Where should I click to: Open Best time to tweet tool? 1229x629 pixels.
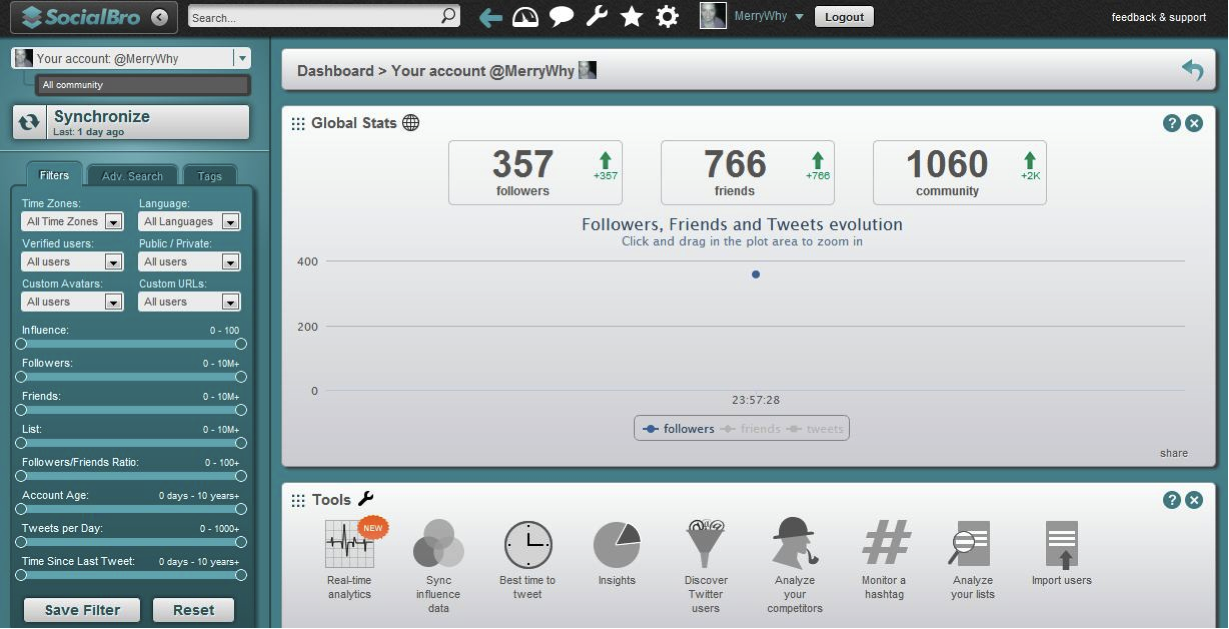(527, 560)
